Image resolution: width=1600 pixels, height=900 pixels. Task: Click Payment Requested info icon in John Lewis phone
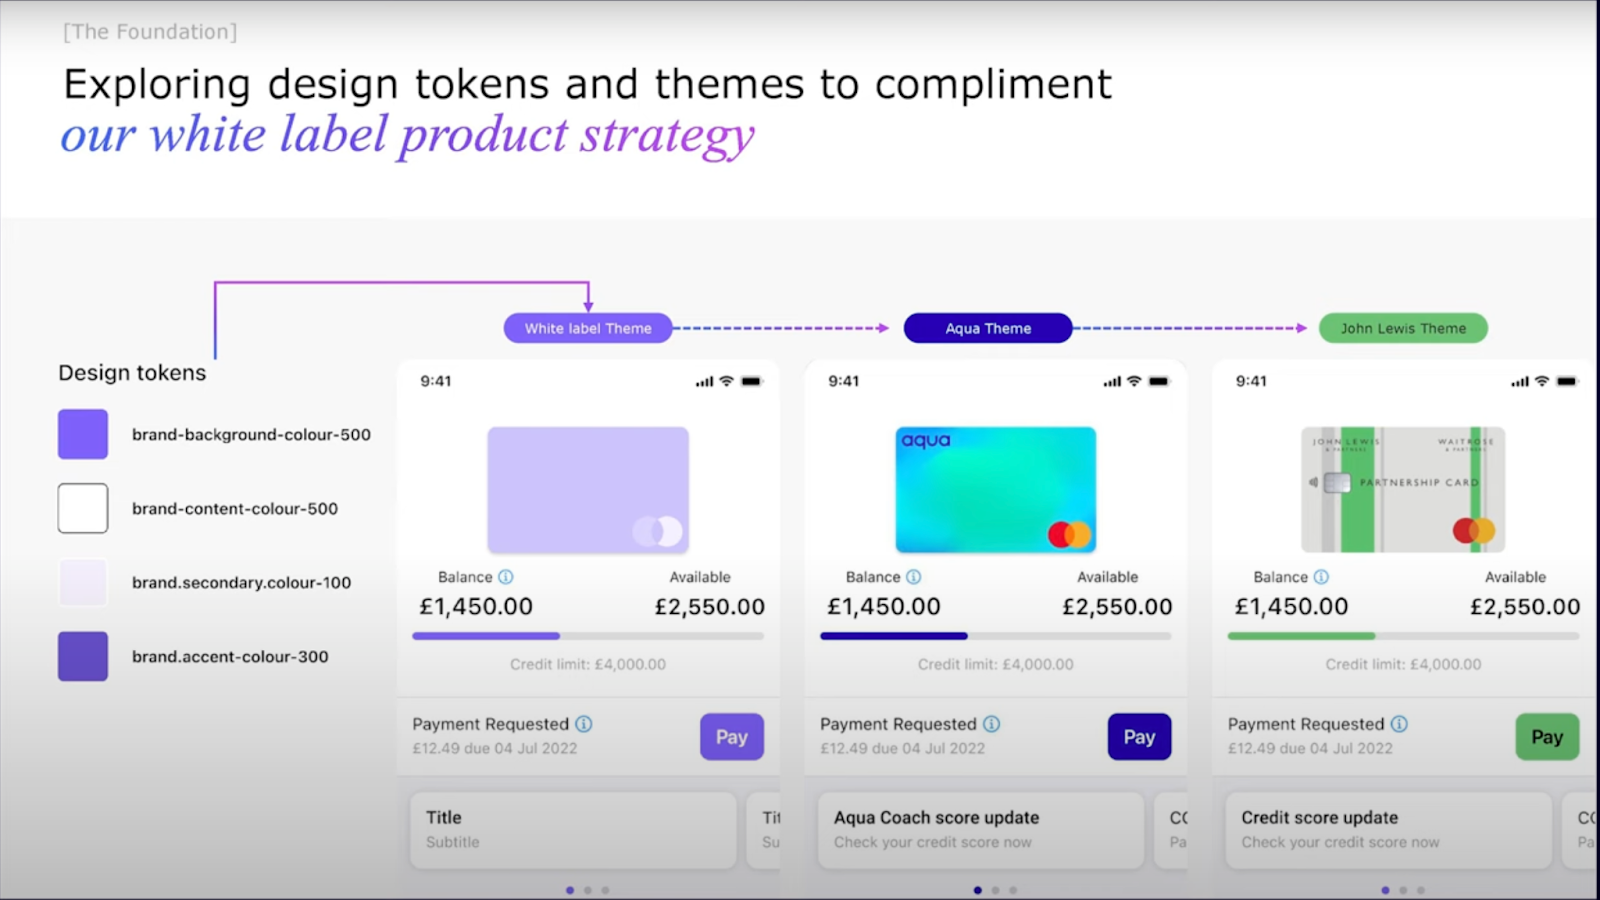(1399, 724)
